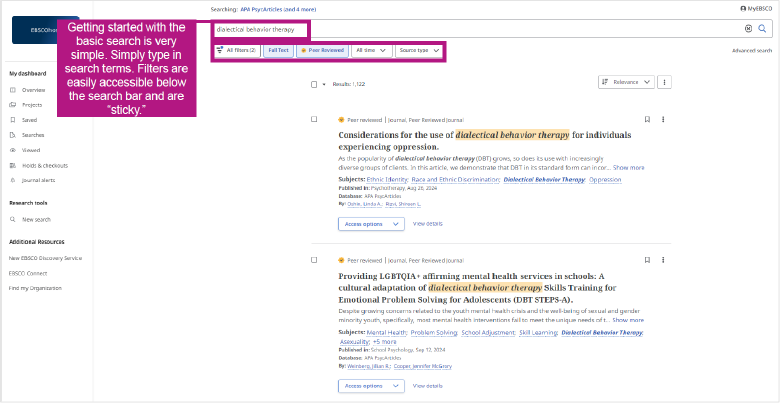Open Saved in My dashboard
Image resolution: width=780 pixels, height=403 pixels.
29,120
